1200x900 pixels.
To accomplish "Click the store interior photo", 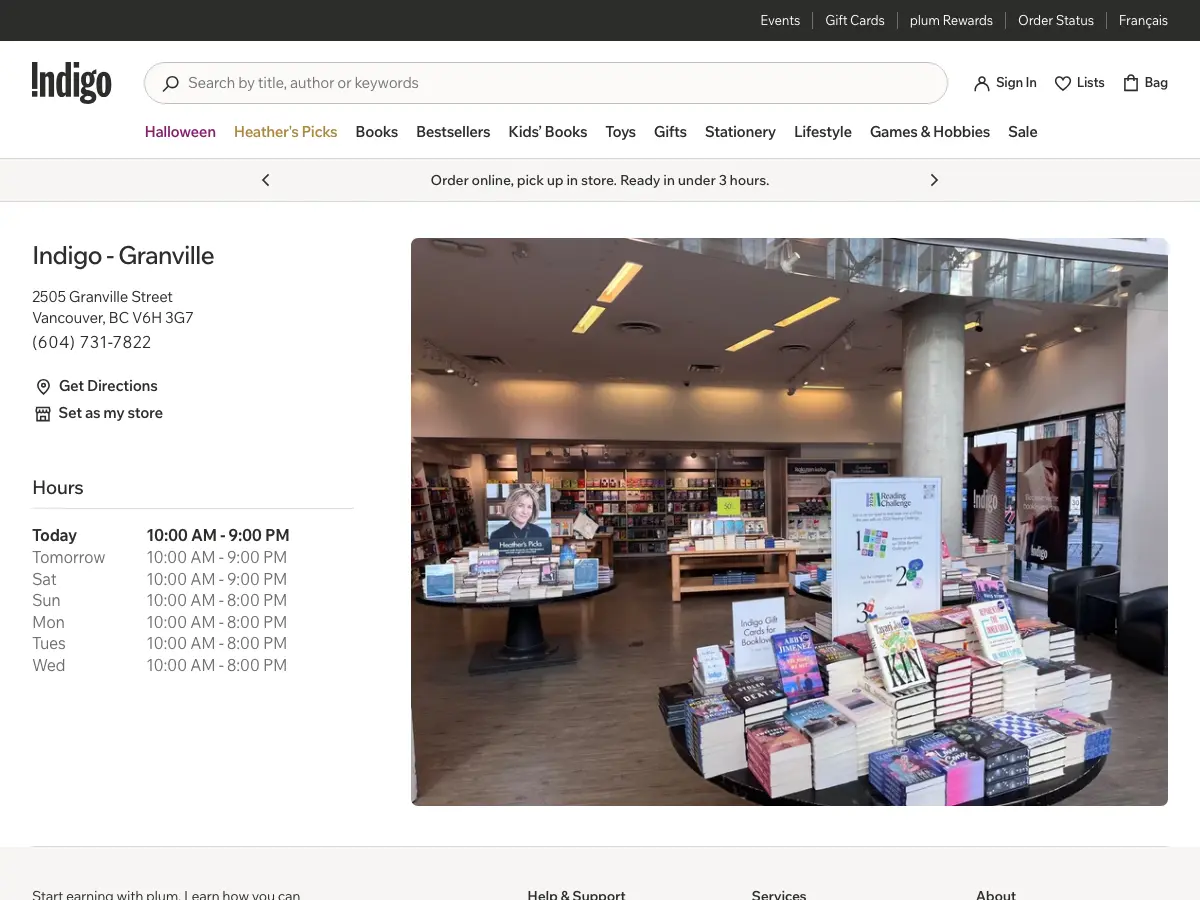I will (789, 522).
